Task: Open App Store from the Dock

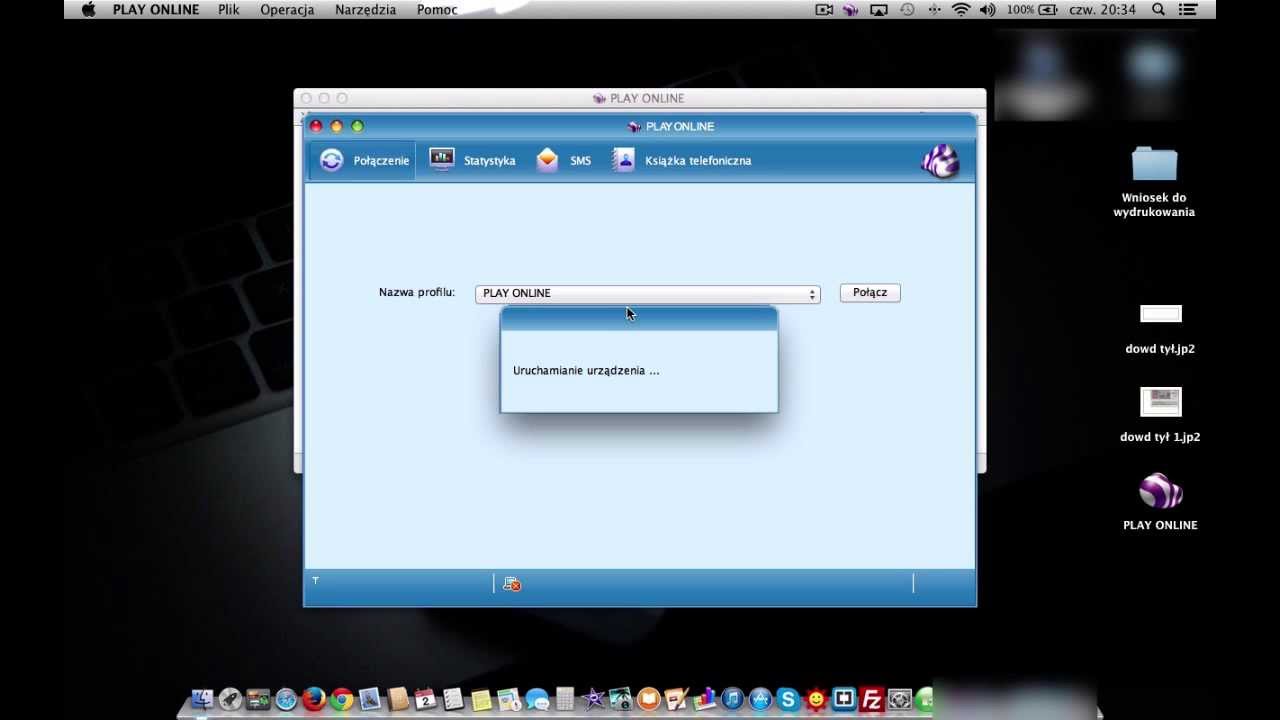Action: click(760, 699)
